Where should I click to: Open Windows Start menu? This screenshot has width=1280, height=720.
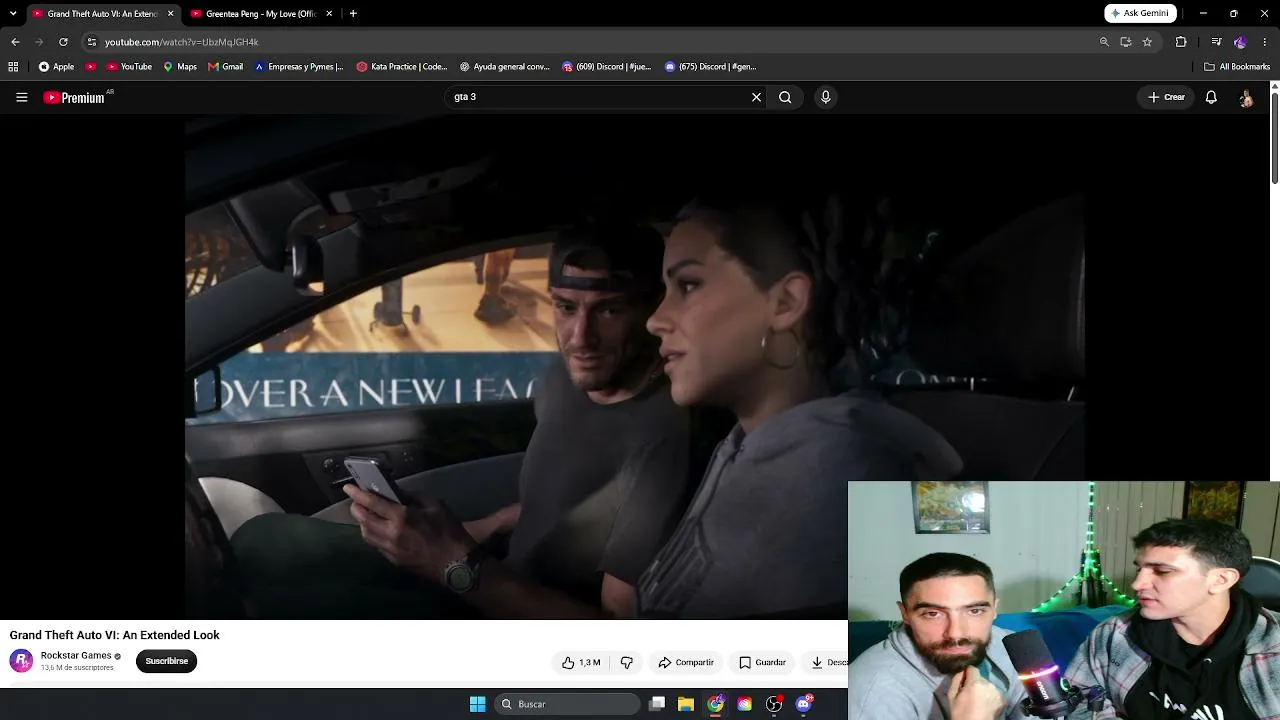(478, 704)
